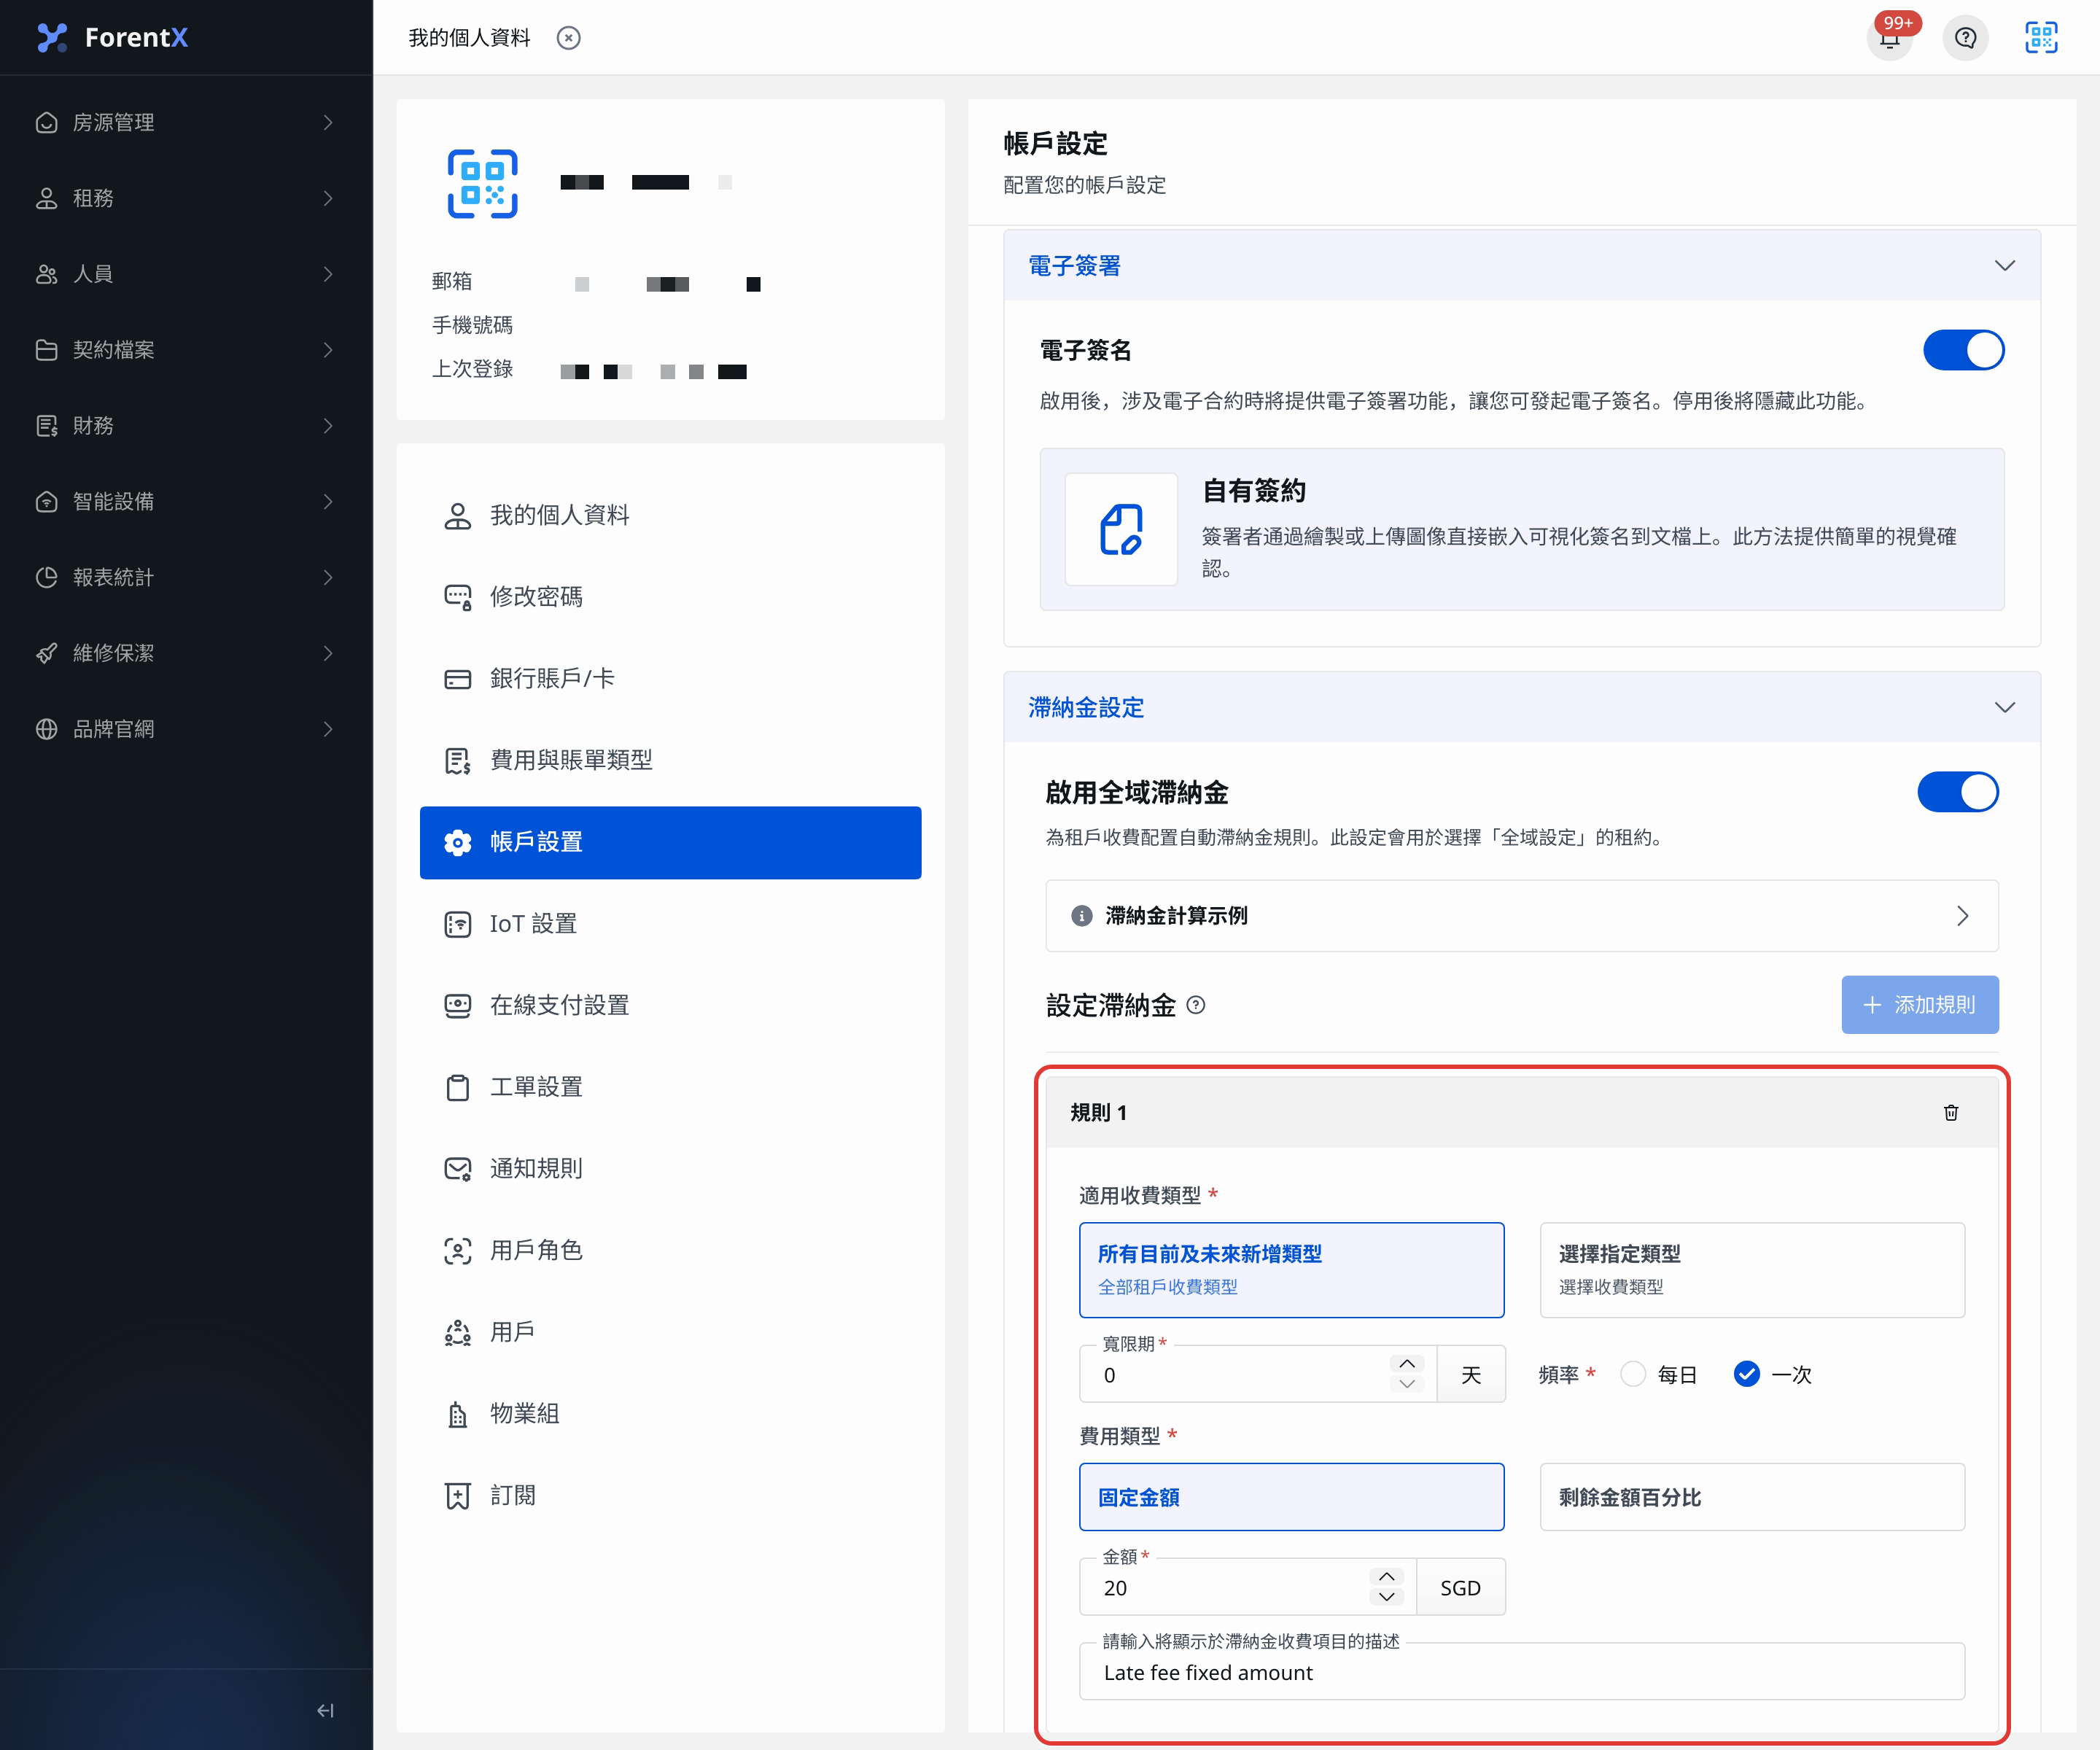Viewport: 2100px width, 1750px height.
Task: Expand 契約檔案 in the sidebar
Action: click(x=186, y=350)
